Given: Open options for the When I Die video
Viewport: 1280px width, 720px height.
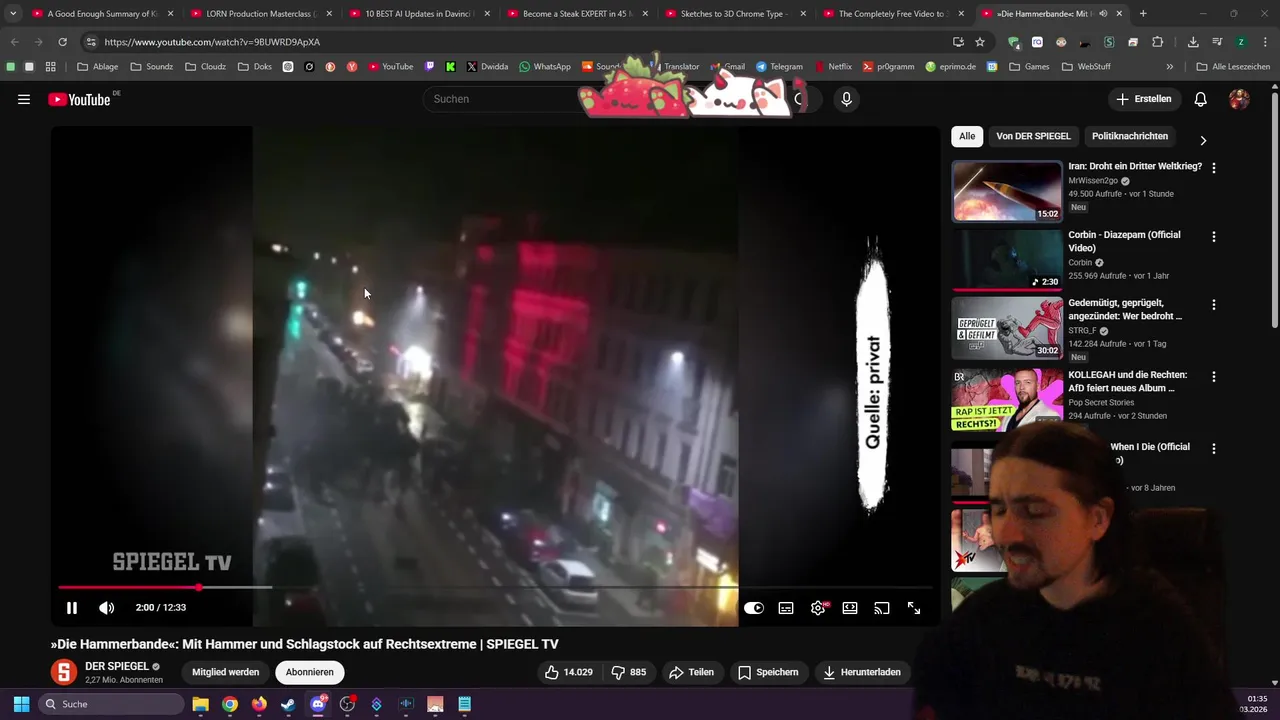Looking at the screenshot, I should pyautogui.click(x=1214, y=449).
